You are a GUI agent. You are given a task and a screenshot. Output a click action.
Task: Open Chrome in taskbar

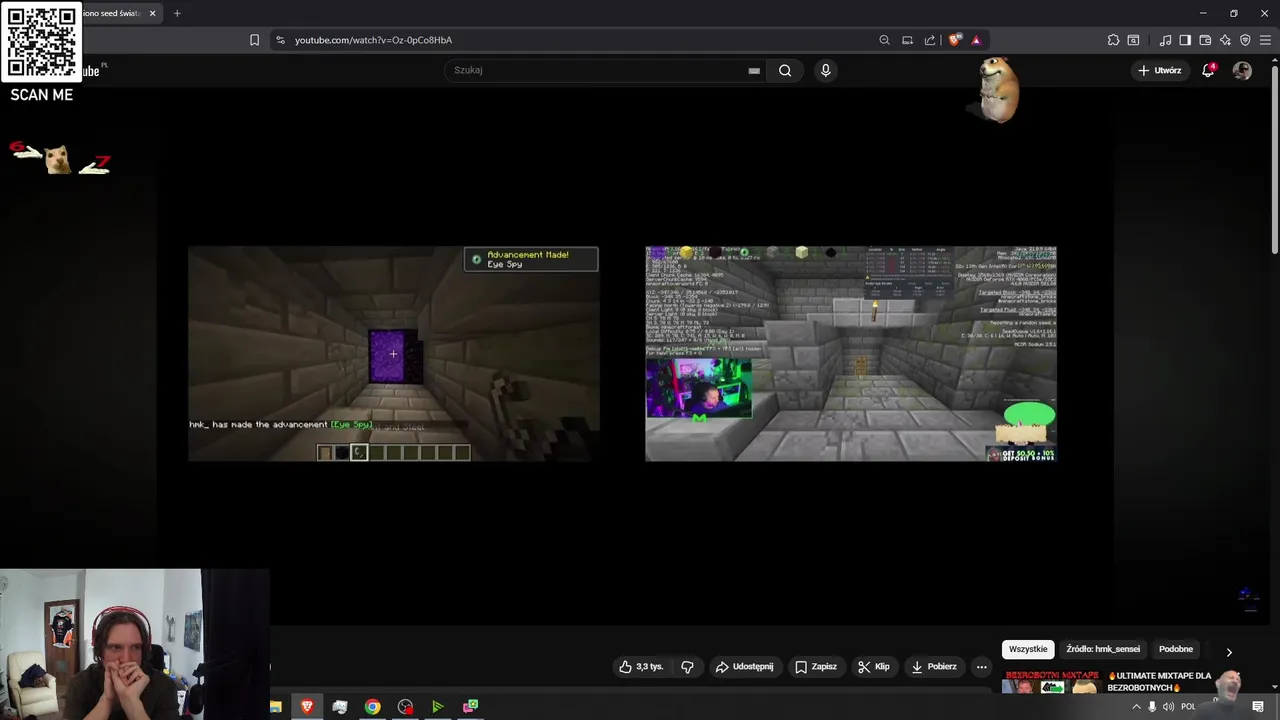coord(372,707)
